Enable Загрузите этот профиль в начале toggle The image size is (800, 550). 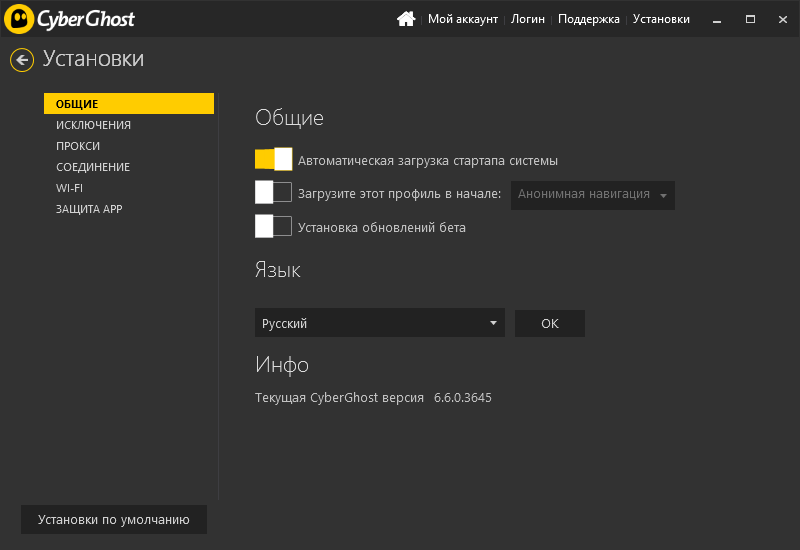pyautogui.click(x=273, y=192)
